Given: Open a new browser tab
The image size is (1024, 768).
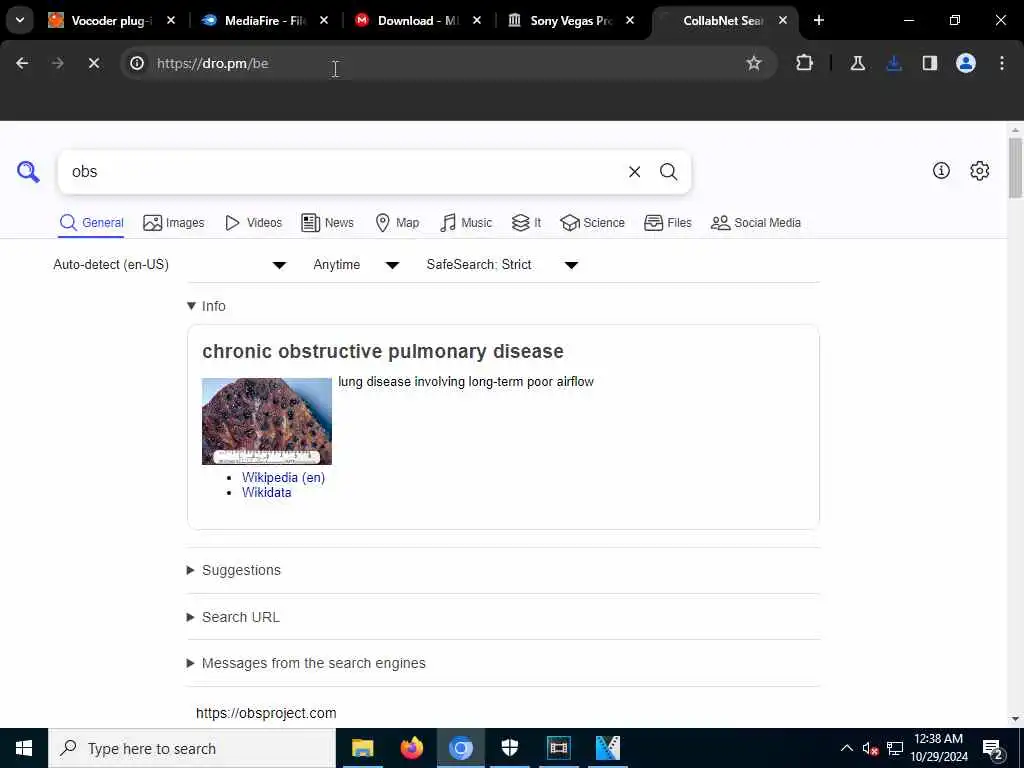Looking at the screenshot, I should tap(819, 20).
